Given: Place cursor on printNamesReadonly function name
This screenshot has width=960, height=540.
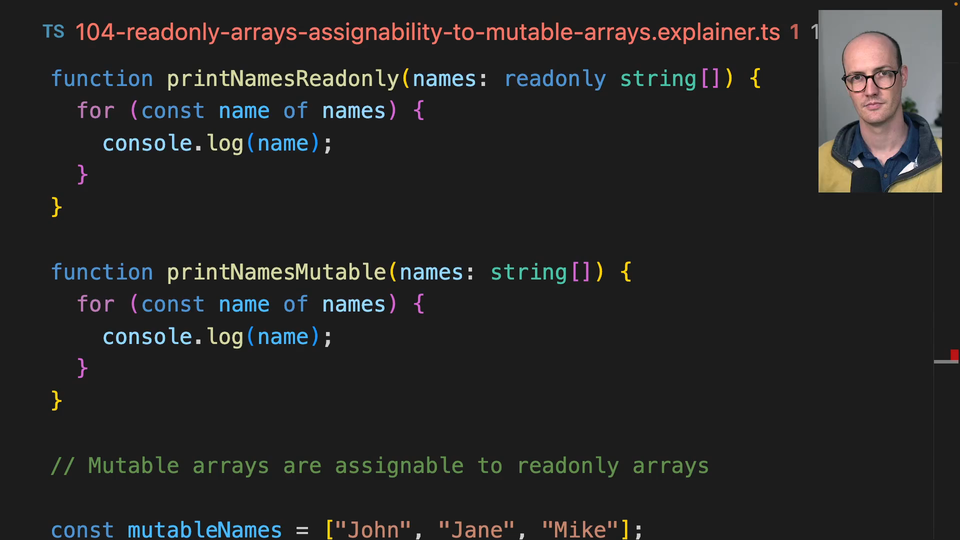Looking at the screenshot, I should click(x=282, y=79).
